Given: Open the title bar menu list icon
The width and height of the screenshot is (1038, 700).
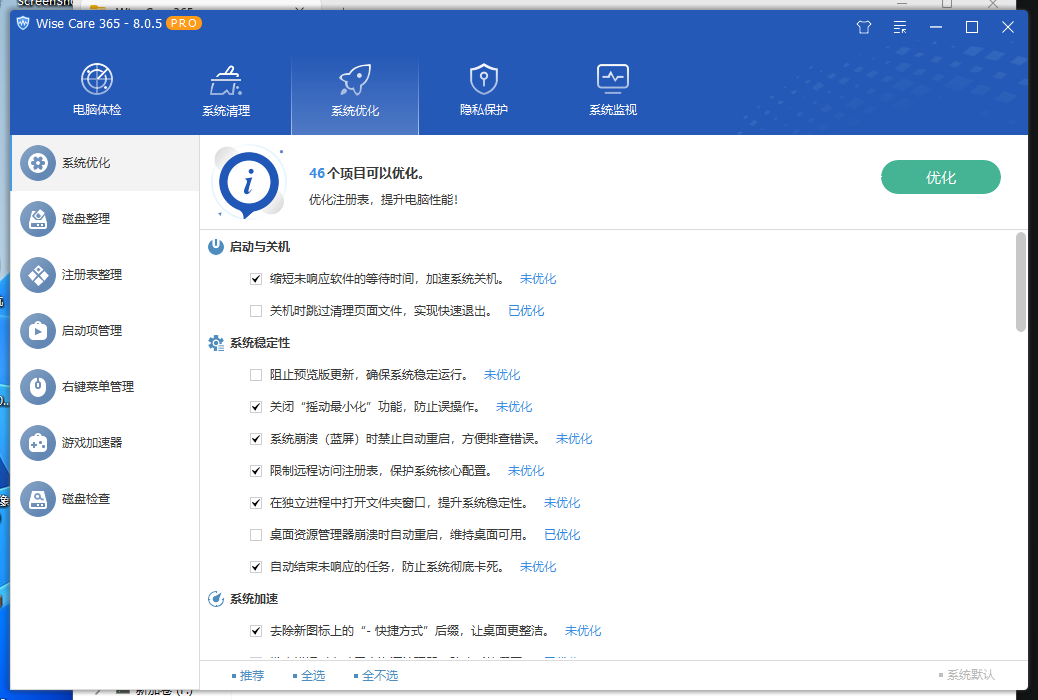Looking at the screenshot, I should (x=900, y=27).
